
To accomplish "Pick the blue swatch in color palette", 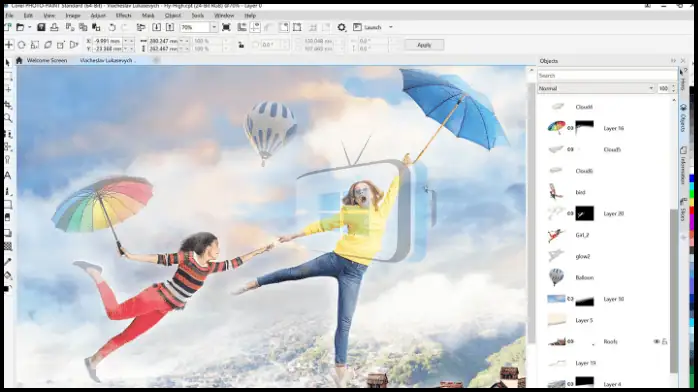I will 692,178.
